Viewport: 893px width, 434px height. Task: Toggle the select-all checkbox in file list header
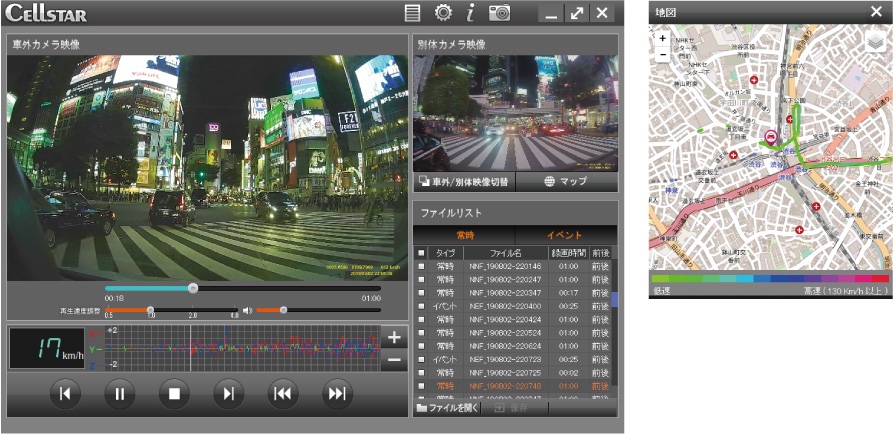(421, 253)
